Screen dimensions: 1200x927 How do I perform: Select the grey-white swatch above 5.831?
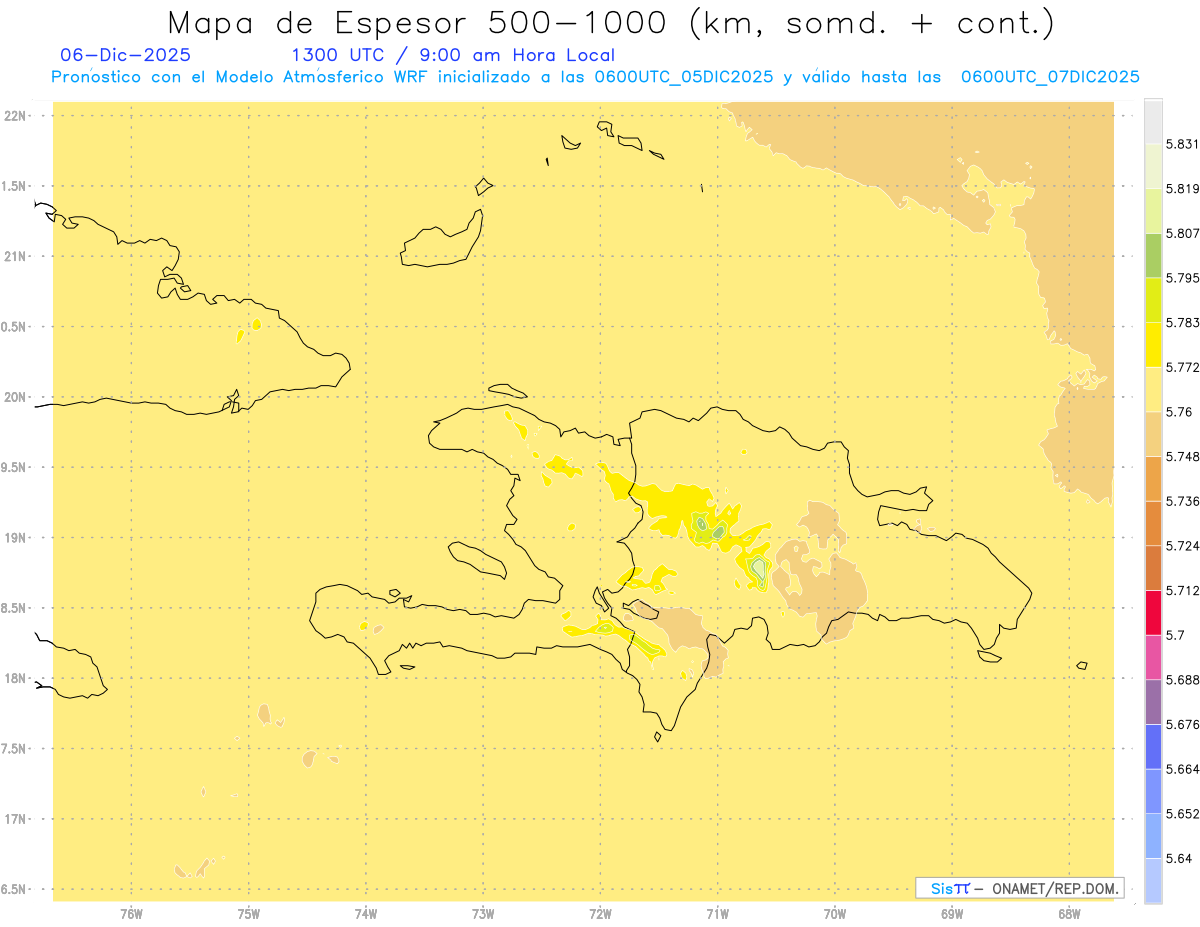(1153, 121)
